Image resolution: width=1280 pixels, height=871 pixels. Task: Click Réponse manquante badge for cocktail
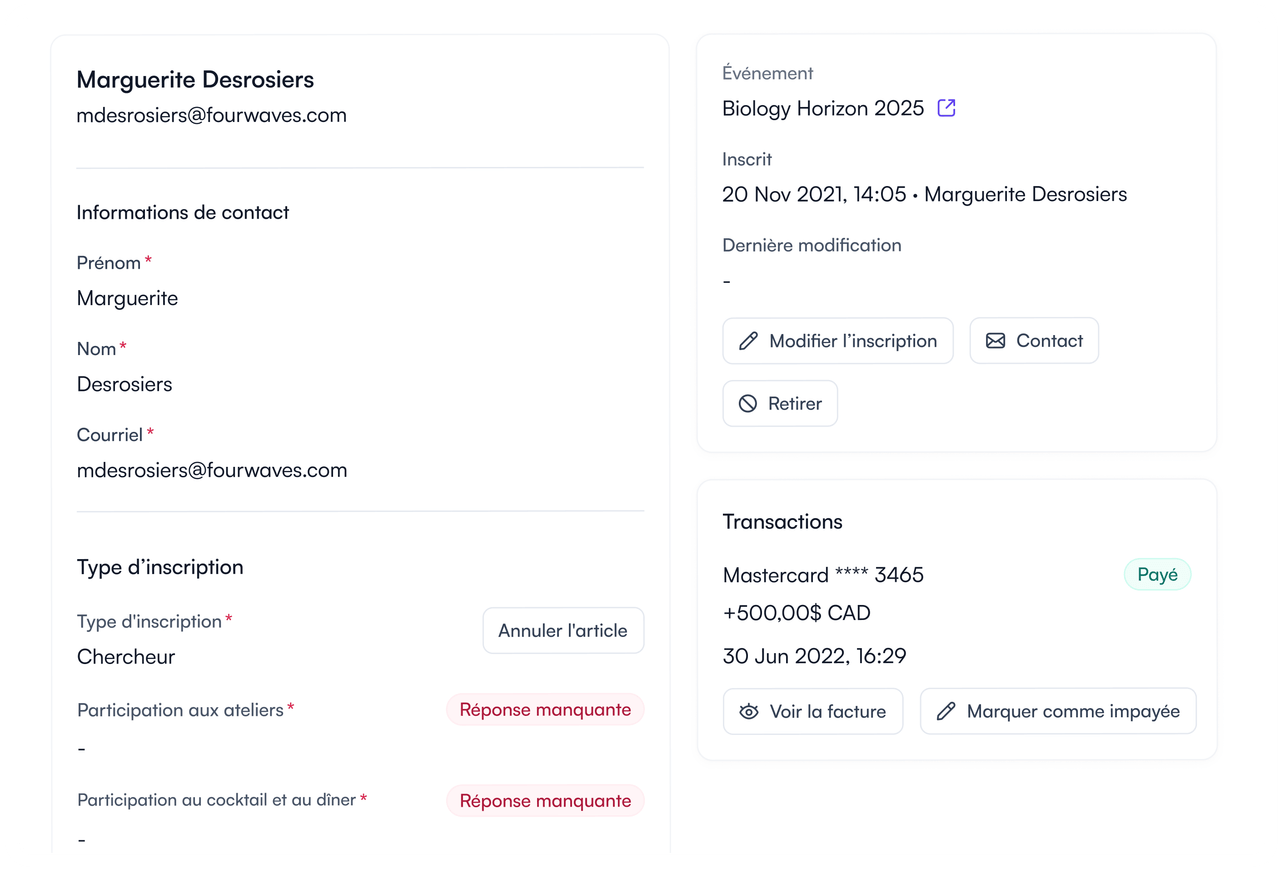pyautogui.click(x=545, y=801)
